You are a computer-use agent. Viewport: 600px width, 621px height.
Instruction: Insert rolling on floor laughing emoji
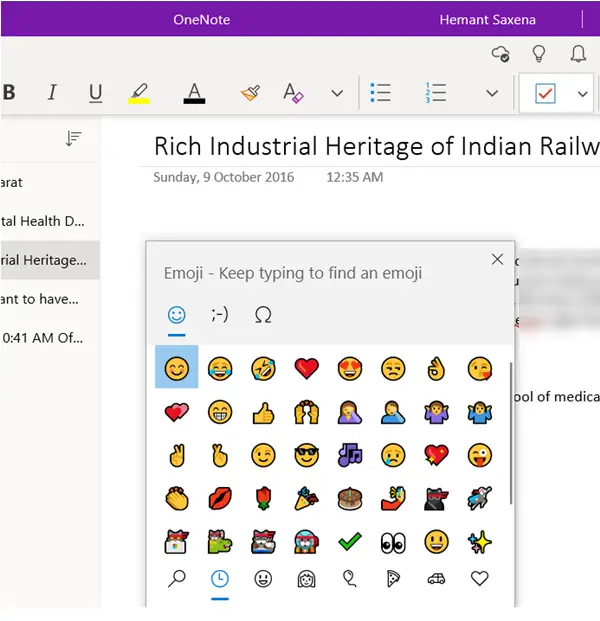pos(263,369)
